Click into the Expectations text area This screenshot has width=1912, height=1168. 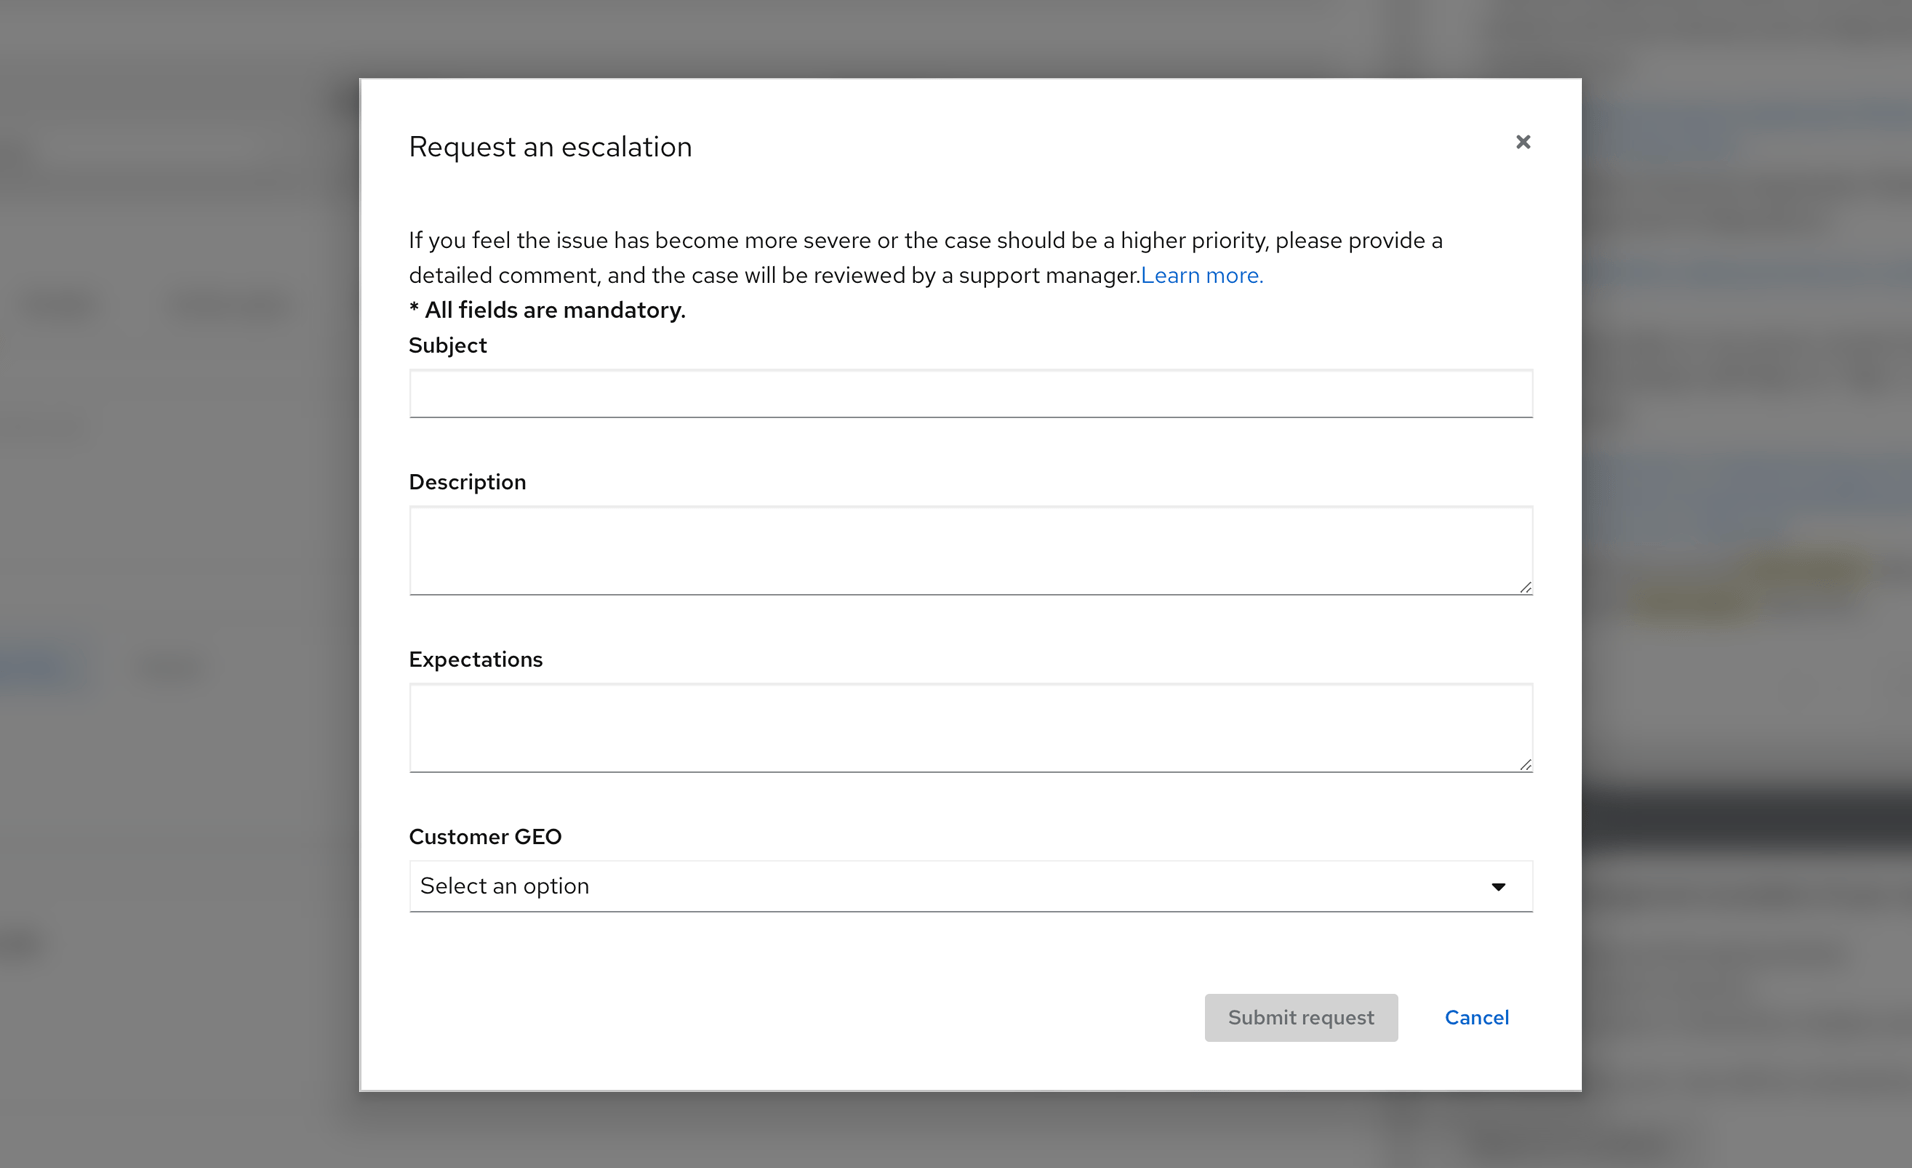[x=970, y=727]
